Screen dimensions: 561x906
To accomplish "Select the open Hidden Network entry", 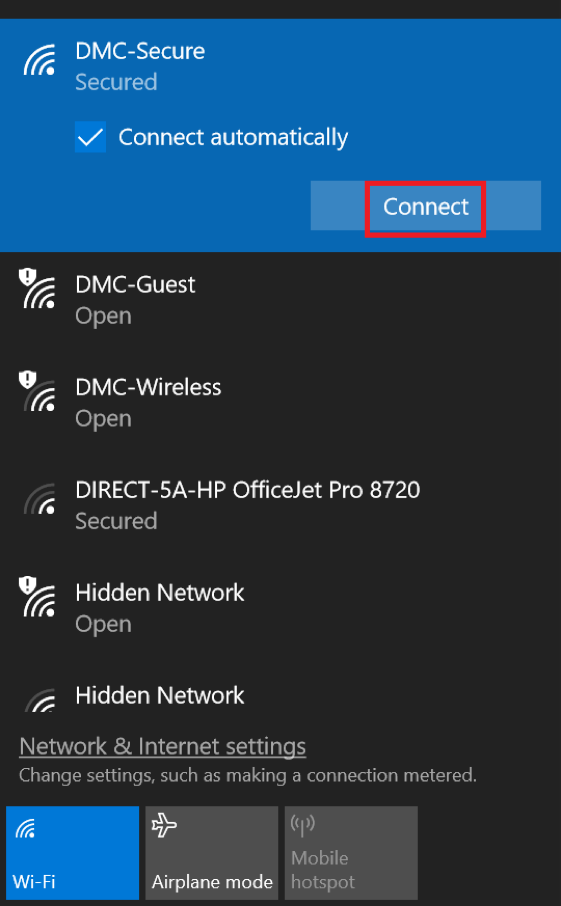I will tap(280, 608).
